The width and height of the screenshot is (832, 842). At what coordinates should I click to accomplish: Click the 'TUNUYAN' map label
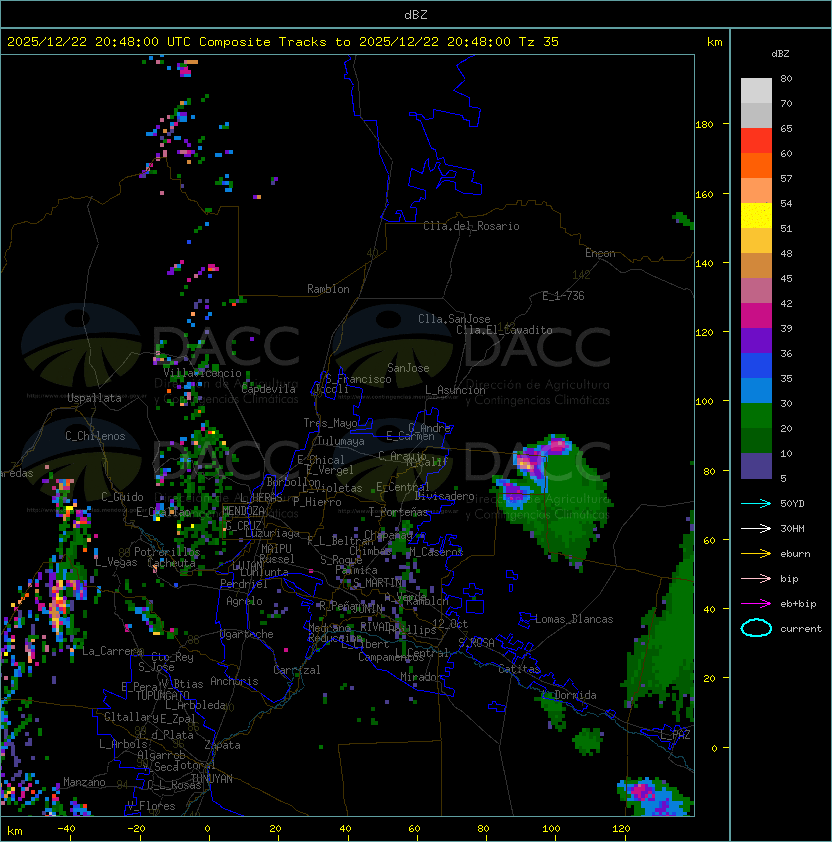pos(212,779)
